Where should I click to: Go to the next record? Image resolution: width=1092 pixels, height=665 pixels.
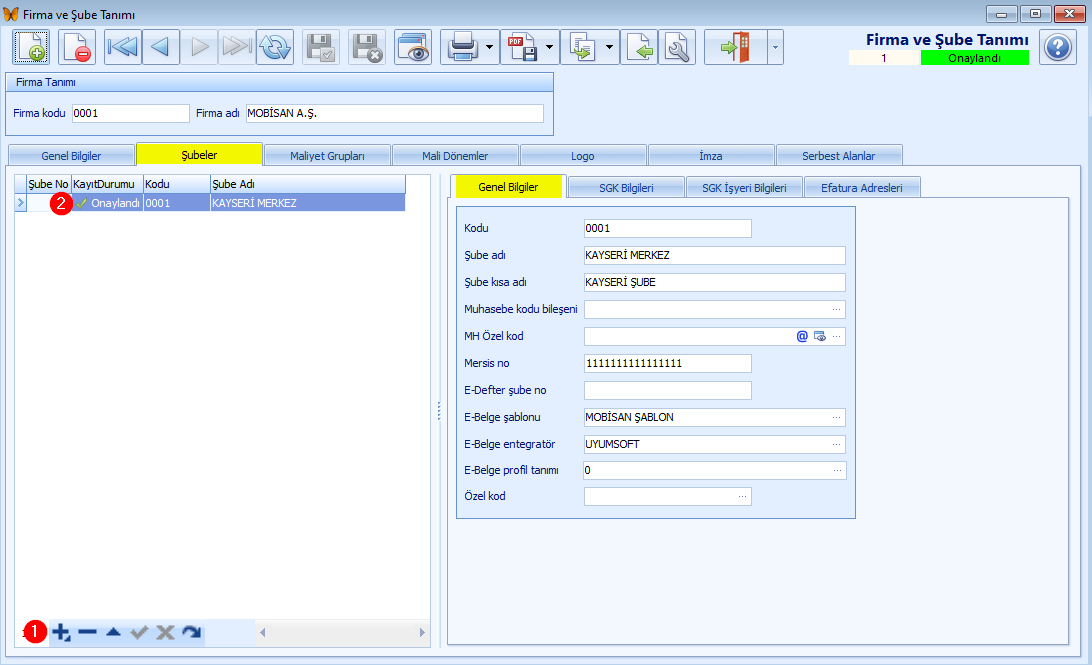coord(199,47)
